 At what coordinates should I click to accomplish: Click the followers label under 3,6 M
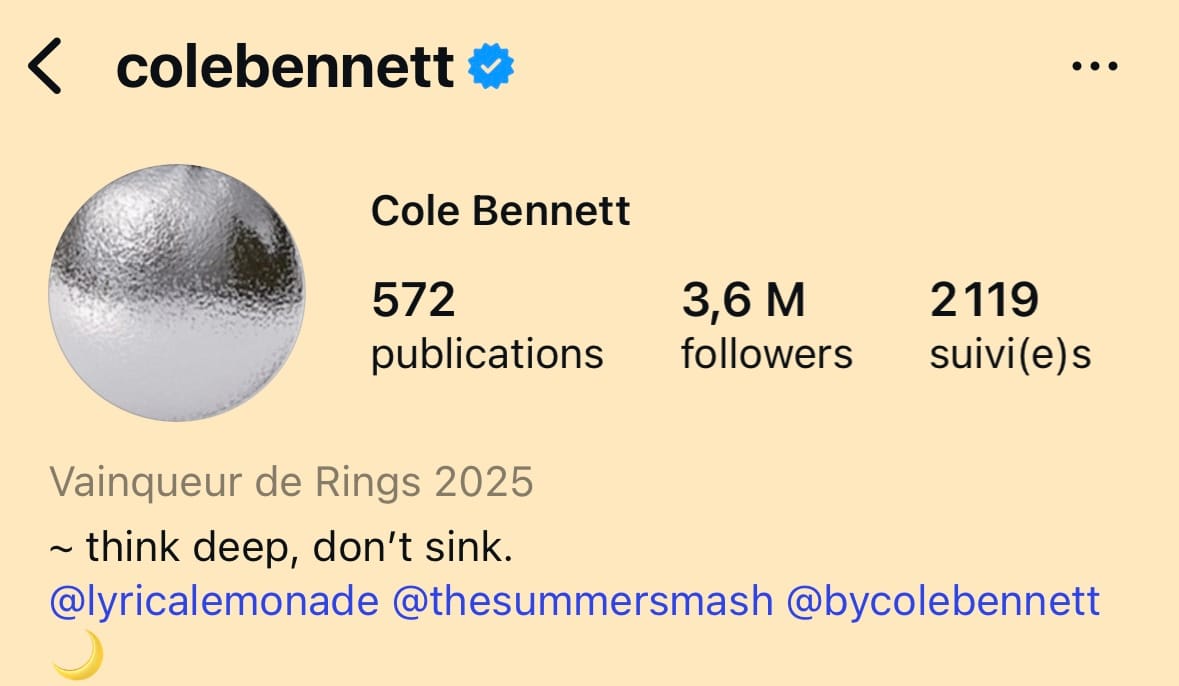point(766,352)
